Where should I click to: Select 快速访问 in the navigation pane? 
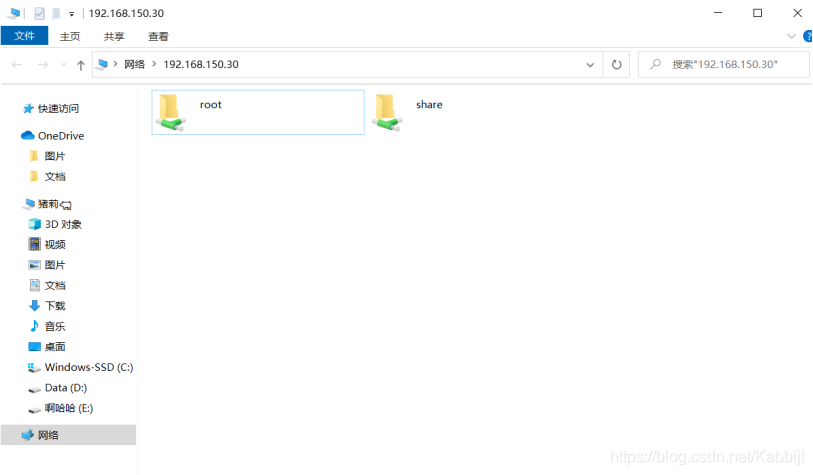pos(58,108)
